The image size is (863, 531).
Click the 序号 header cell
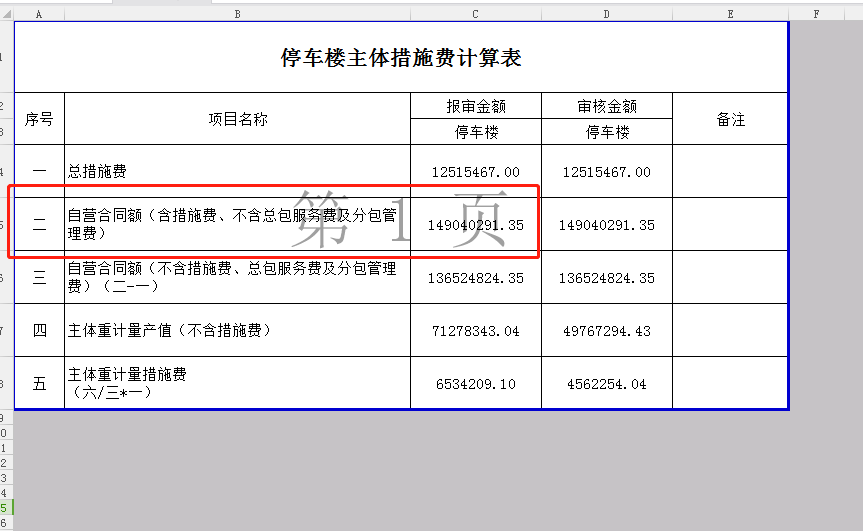pyautogui.click(x=39, y=119)
